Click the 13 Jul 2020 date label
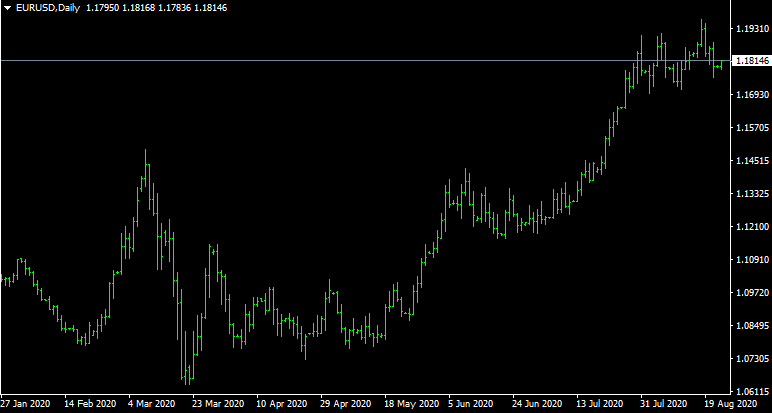The height and width of the screenshot is (413, 772). coord(602,404)
